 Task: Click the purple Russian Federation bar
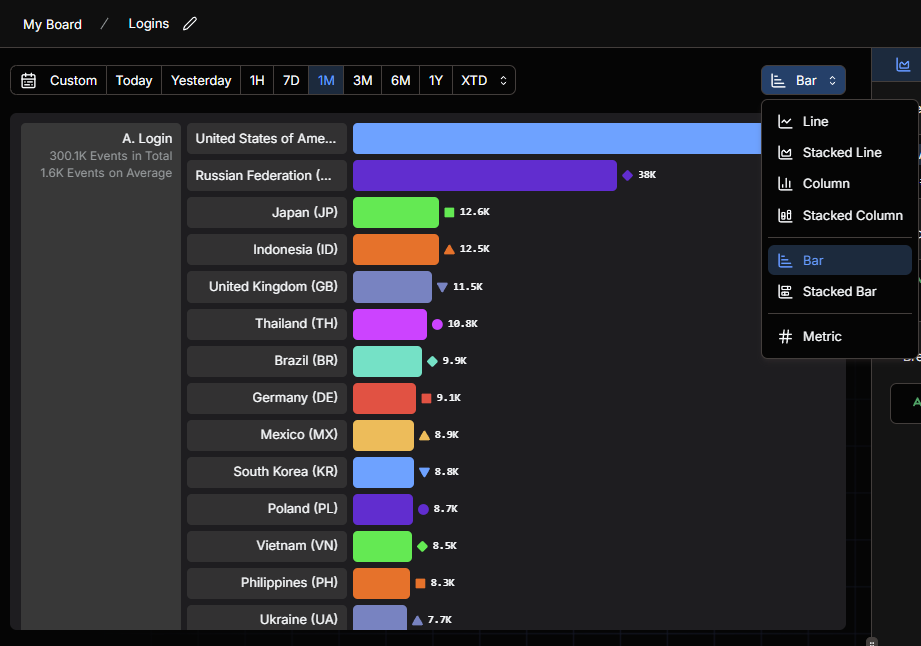coord(485,176)
